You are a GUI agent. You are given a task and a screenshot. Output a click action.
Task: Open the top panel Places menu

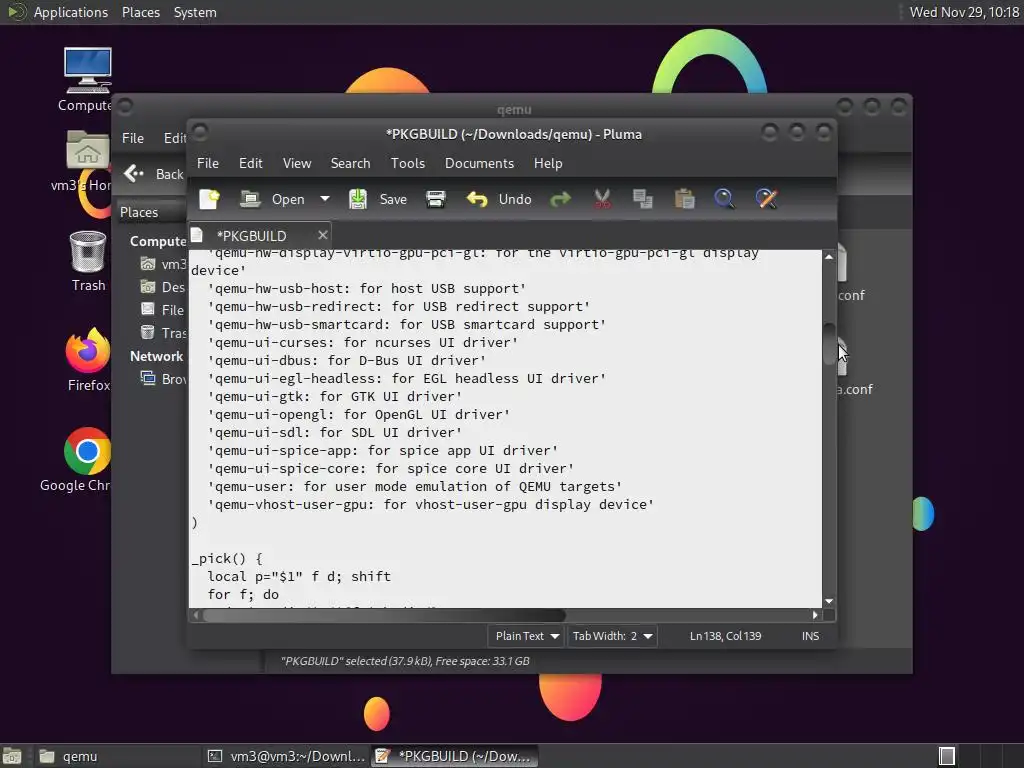point(141,12)
